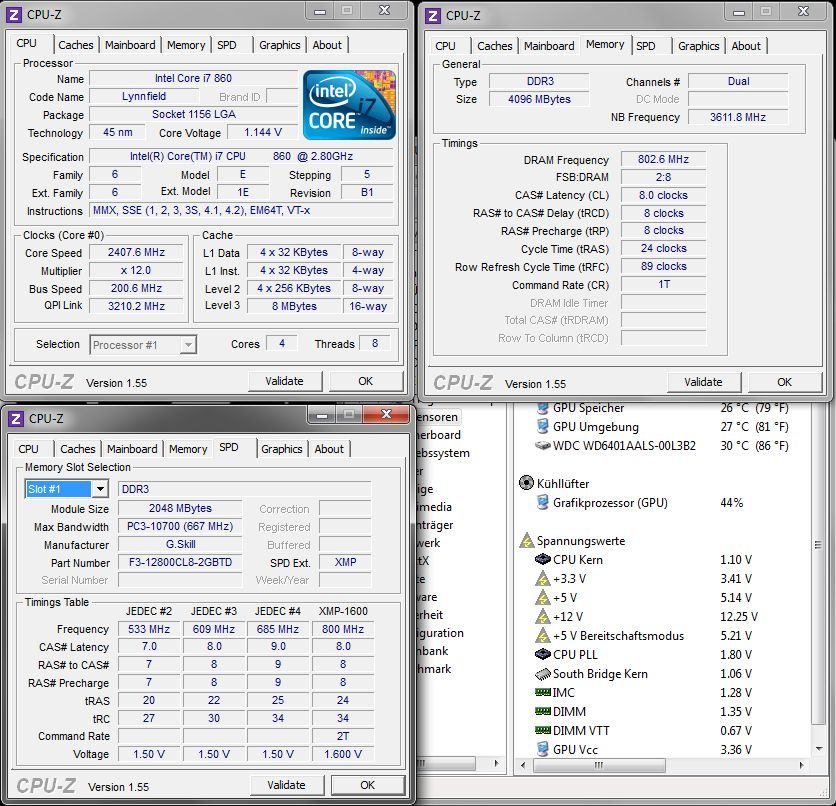Click the sensor list horizontal scrollbar thumb

(x=599, y=765)
